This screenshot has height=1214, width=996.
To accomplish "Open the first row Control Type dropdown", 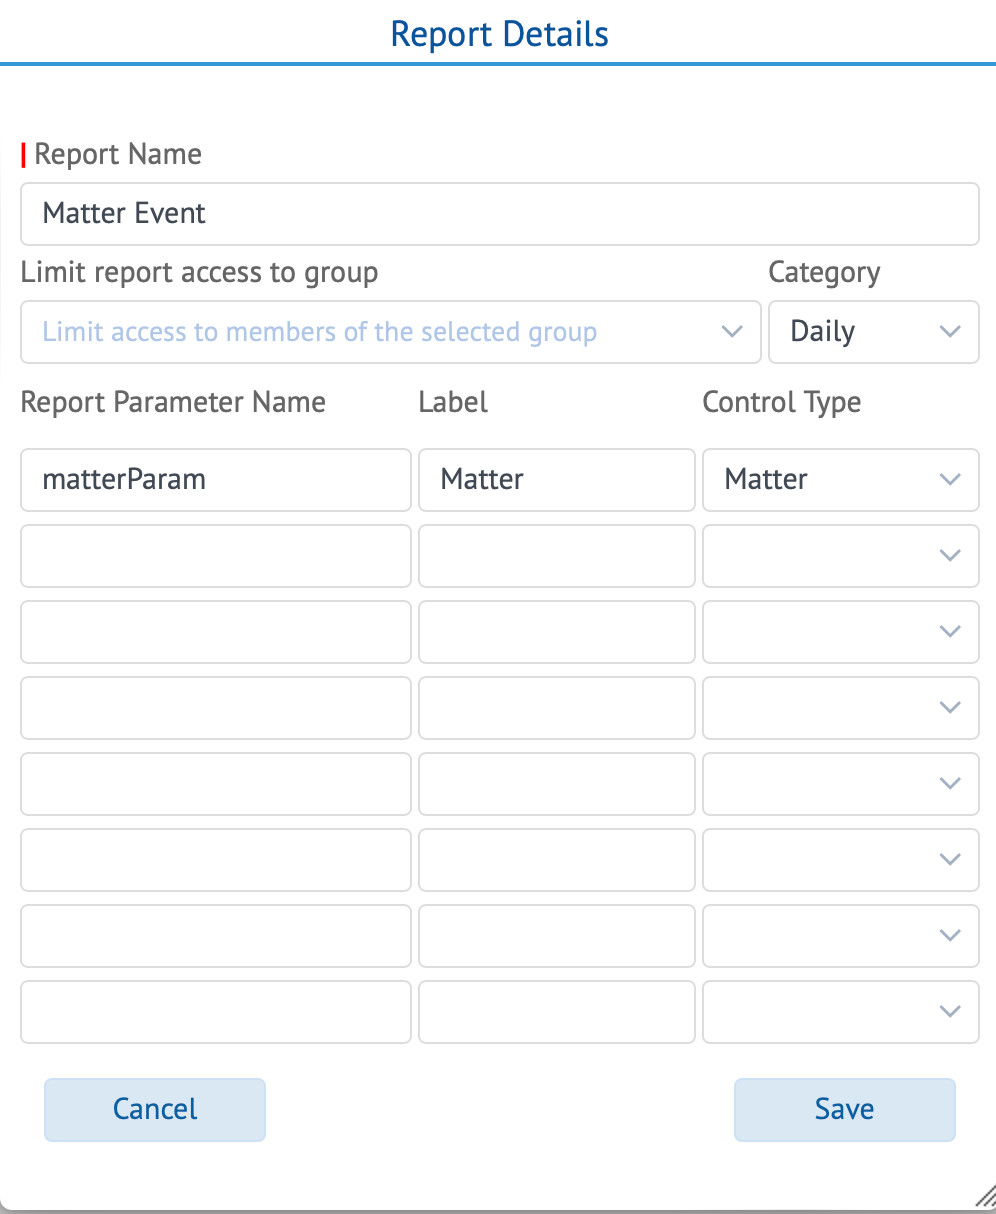I will 840,480.
